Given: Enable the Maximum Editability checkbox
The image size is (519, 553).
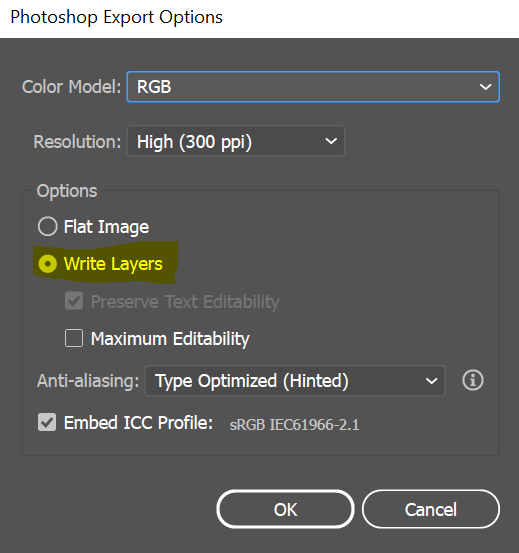Looking at the screenshot, I should click(x=74, y=338).
